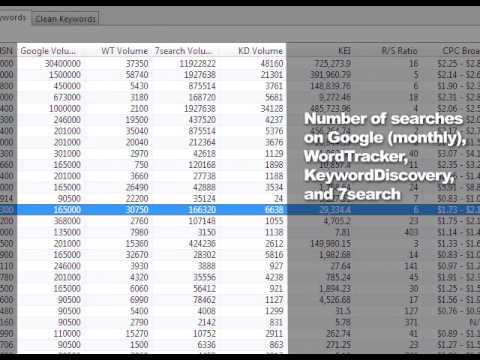This screenshot has height=360, width=480.
Task: Sort by the 7search Volu... column header
Action: pos(183,51)
